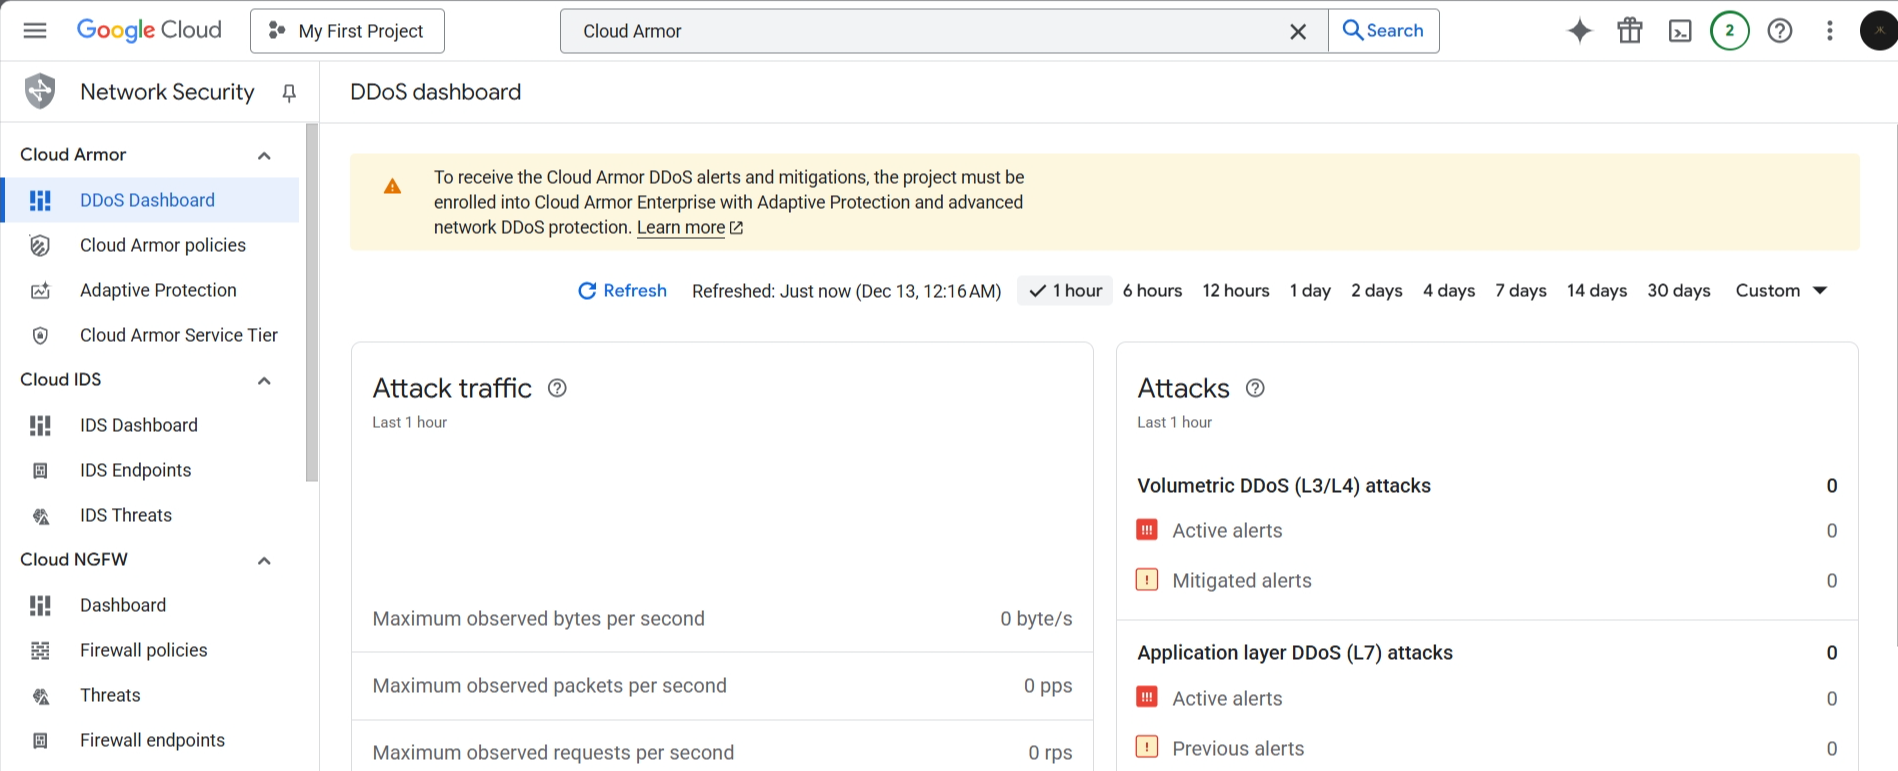Clear the search box with the X icon
The image size is (1898, 771).
1298,32
